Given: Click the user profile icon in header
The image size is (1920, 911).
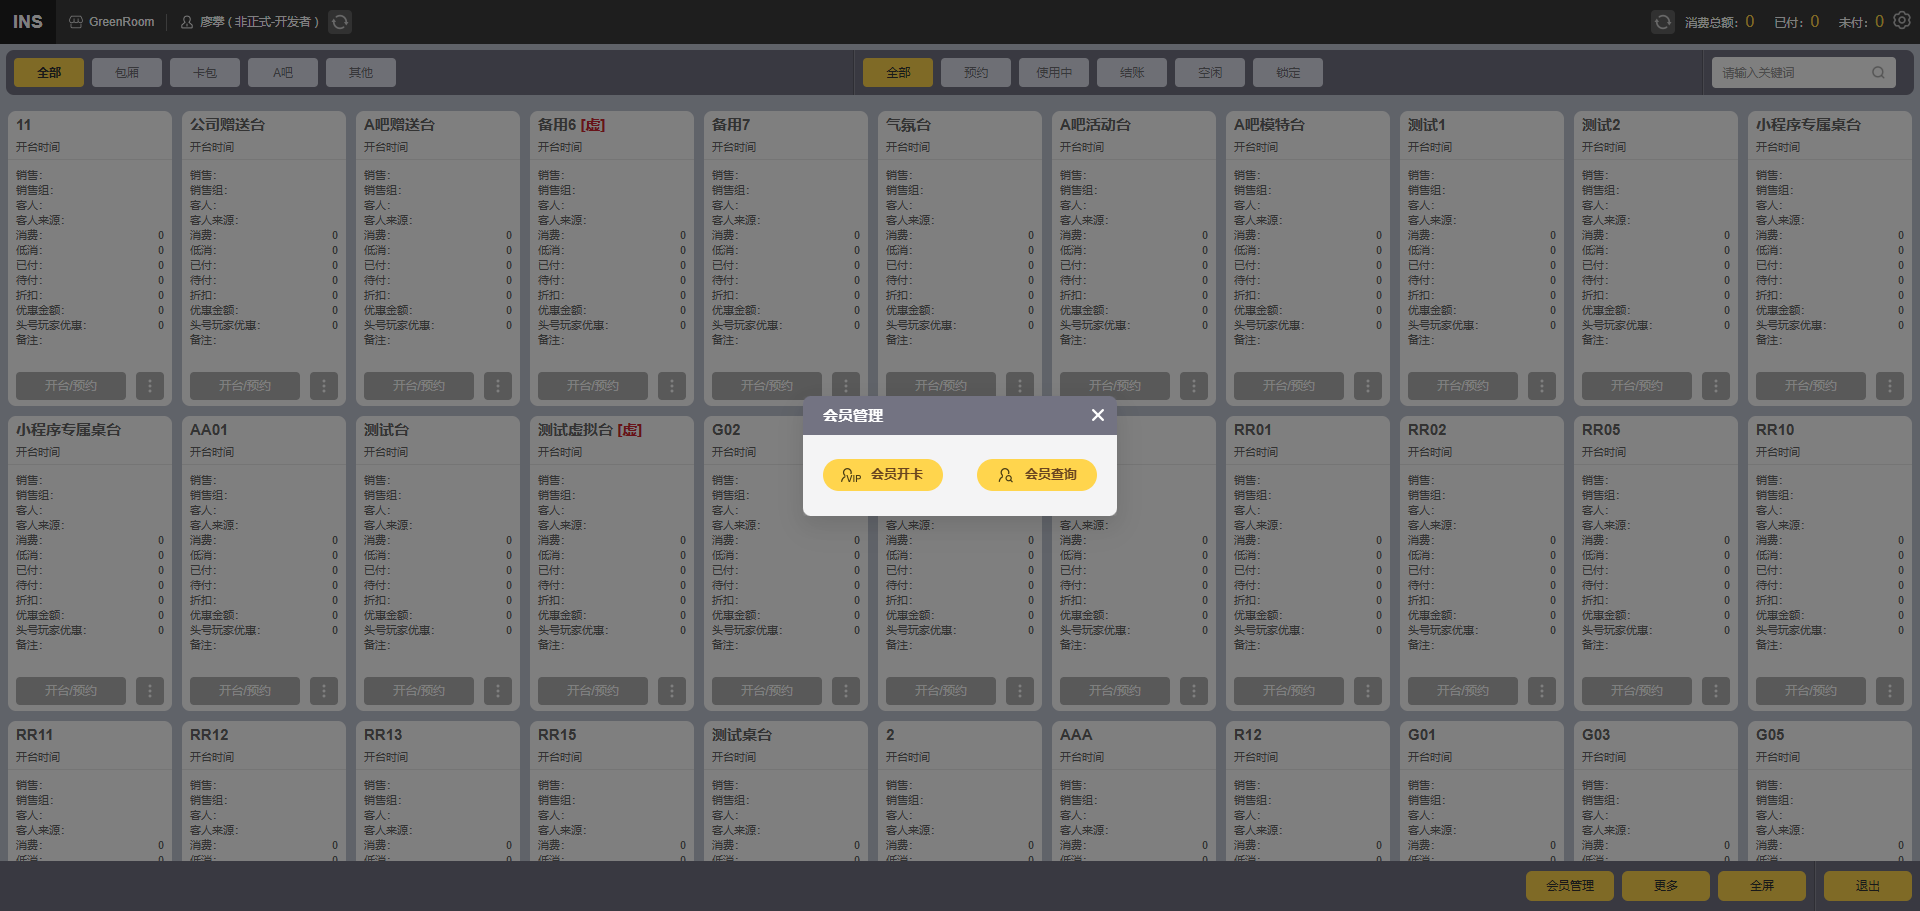Looking at the screenshot, I should (x=187, y=22).
